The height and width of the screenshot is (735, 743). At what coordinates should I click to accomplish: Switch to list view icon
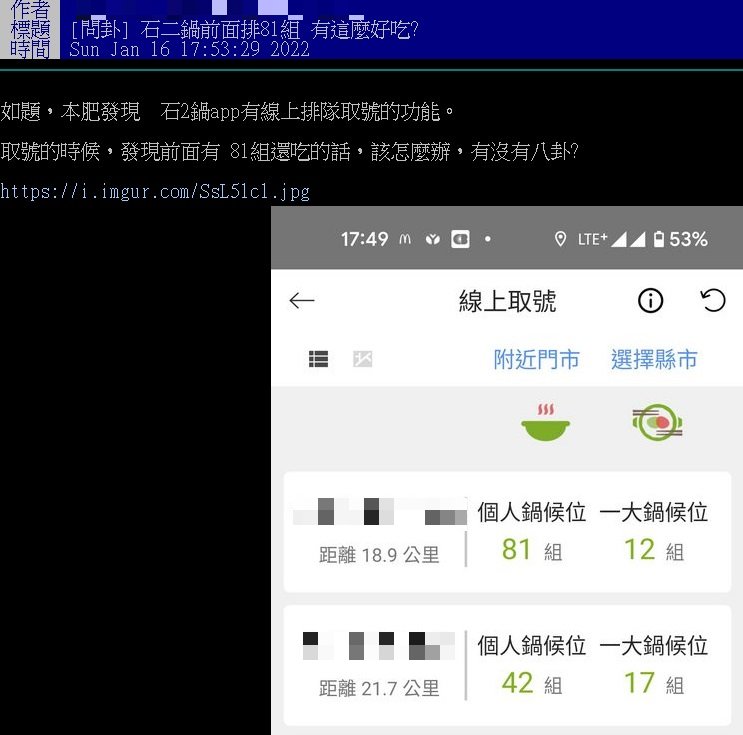click(318, 359)
